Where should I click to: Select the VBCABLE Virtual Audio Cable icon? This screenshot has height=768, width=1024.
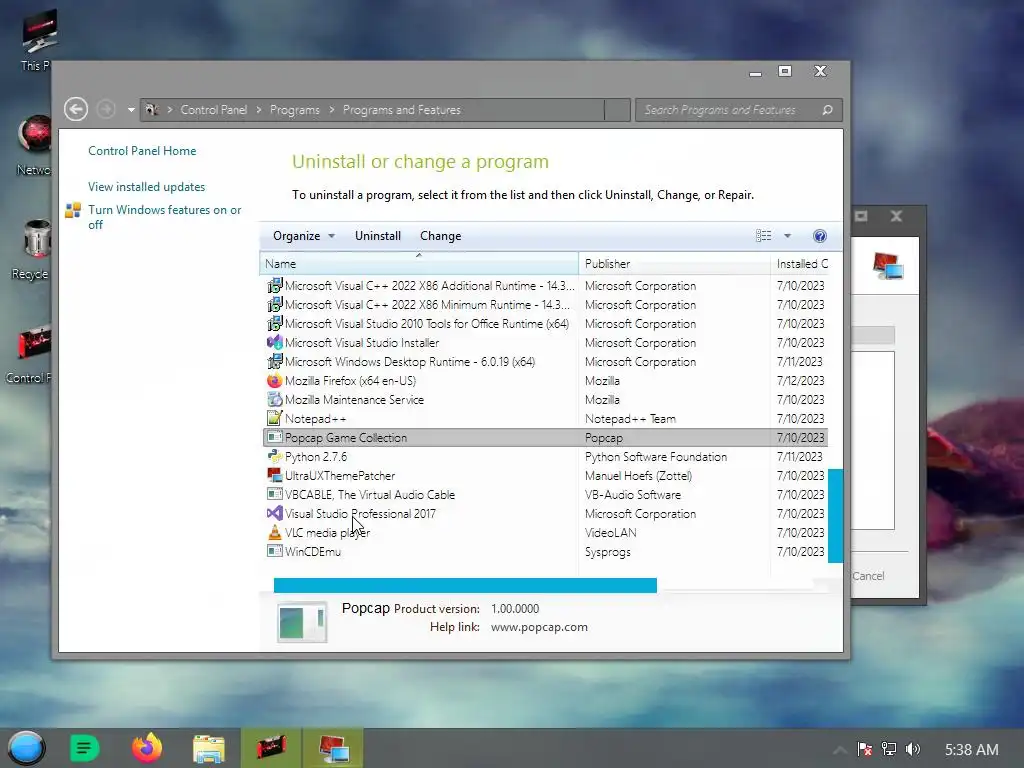275,494
